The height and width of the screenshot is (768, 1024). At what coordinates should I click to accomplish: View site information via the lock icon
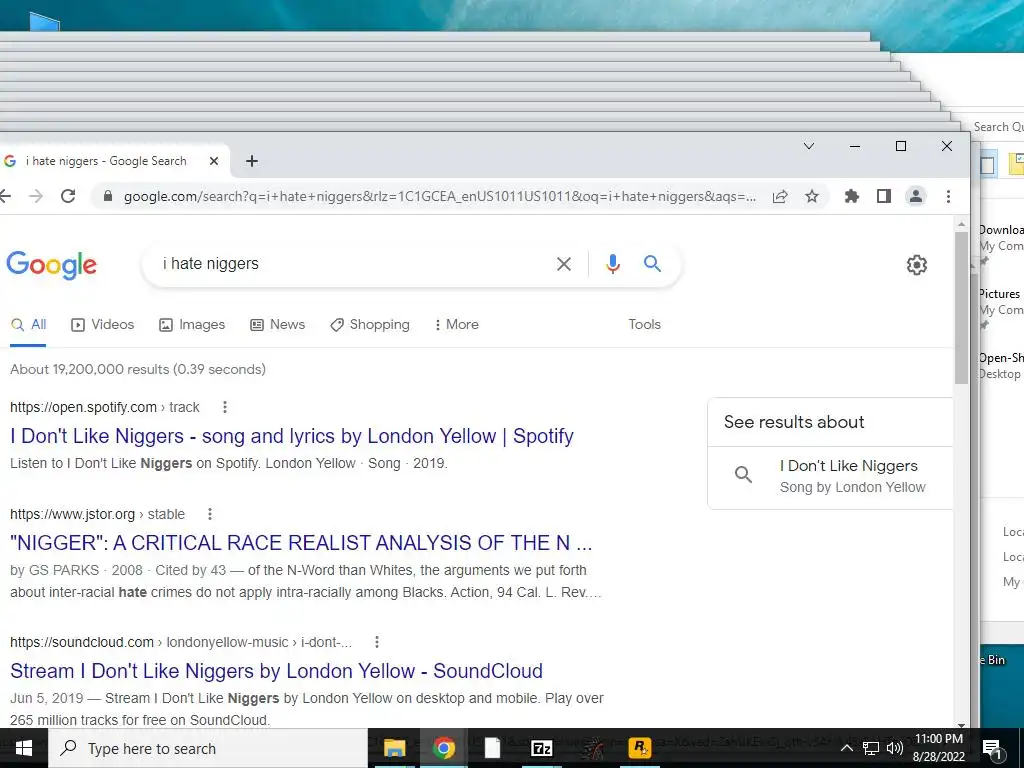108,196
